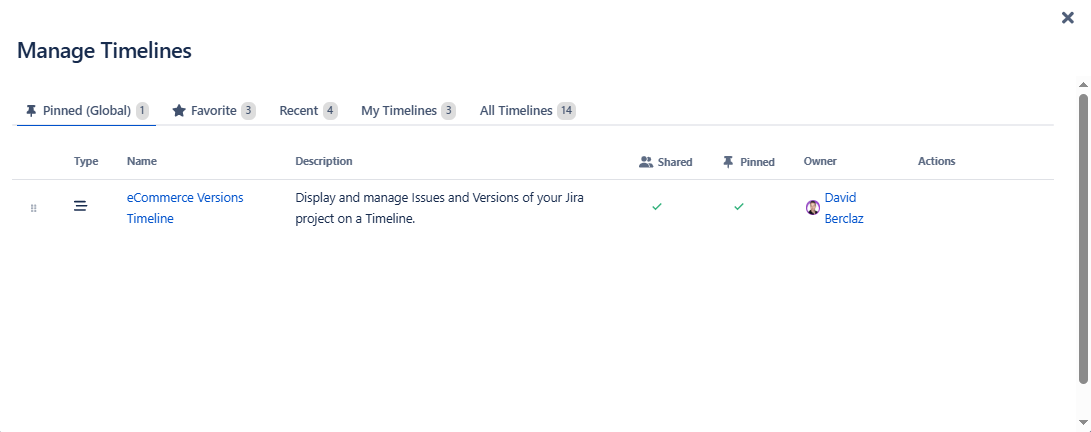Click the pin icon in the Pinned column header
The image size is (1091, 432).
coord(728,162)
